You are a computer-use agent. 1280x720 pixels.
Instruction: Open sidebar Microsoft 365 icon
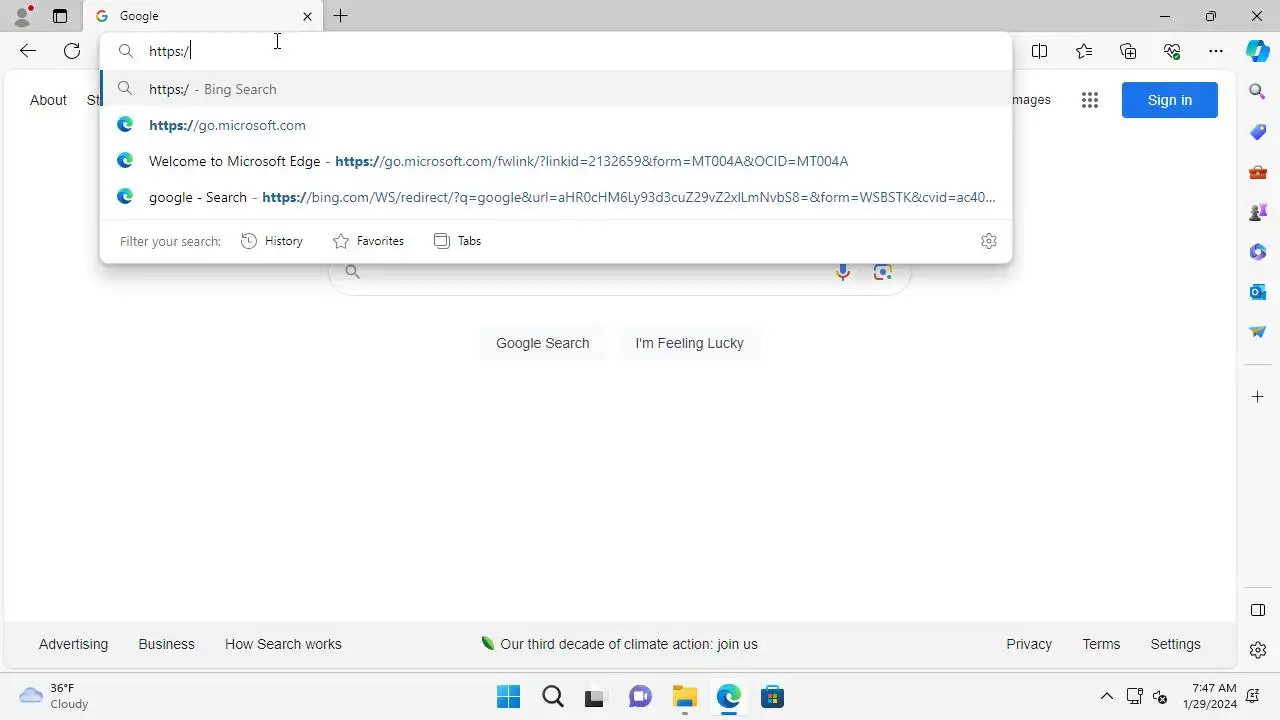point(1258,252)
